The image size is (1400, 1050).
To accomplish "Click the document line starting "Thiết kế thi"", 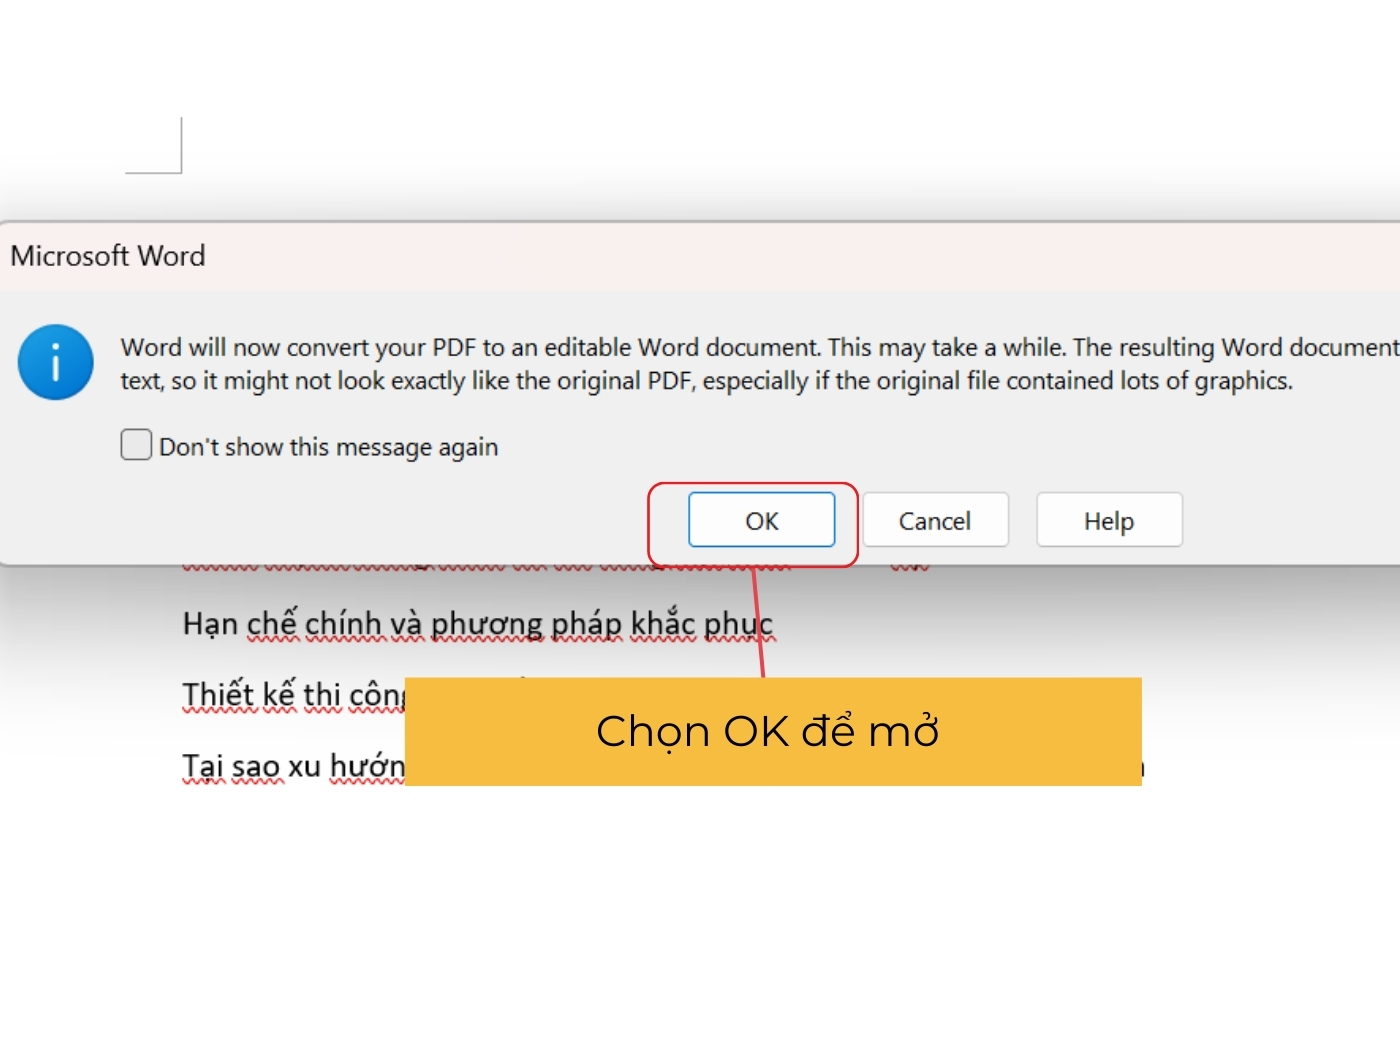I will click(293, 694).
